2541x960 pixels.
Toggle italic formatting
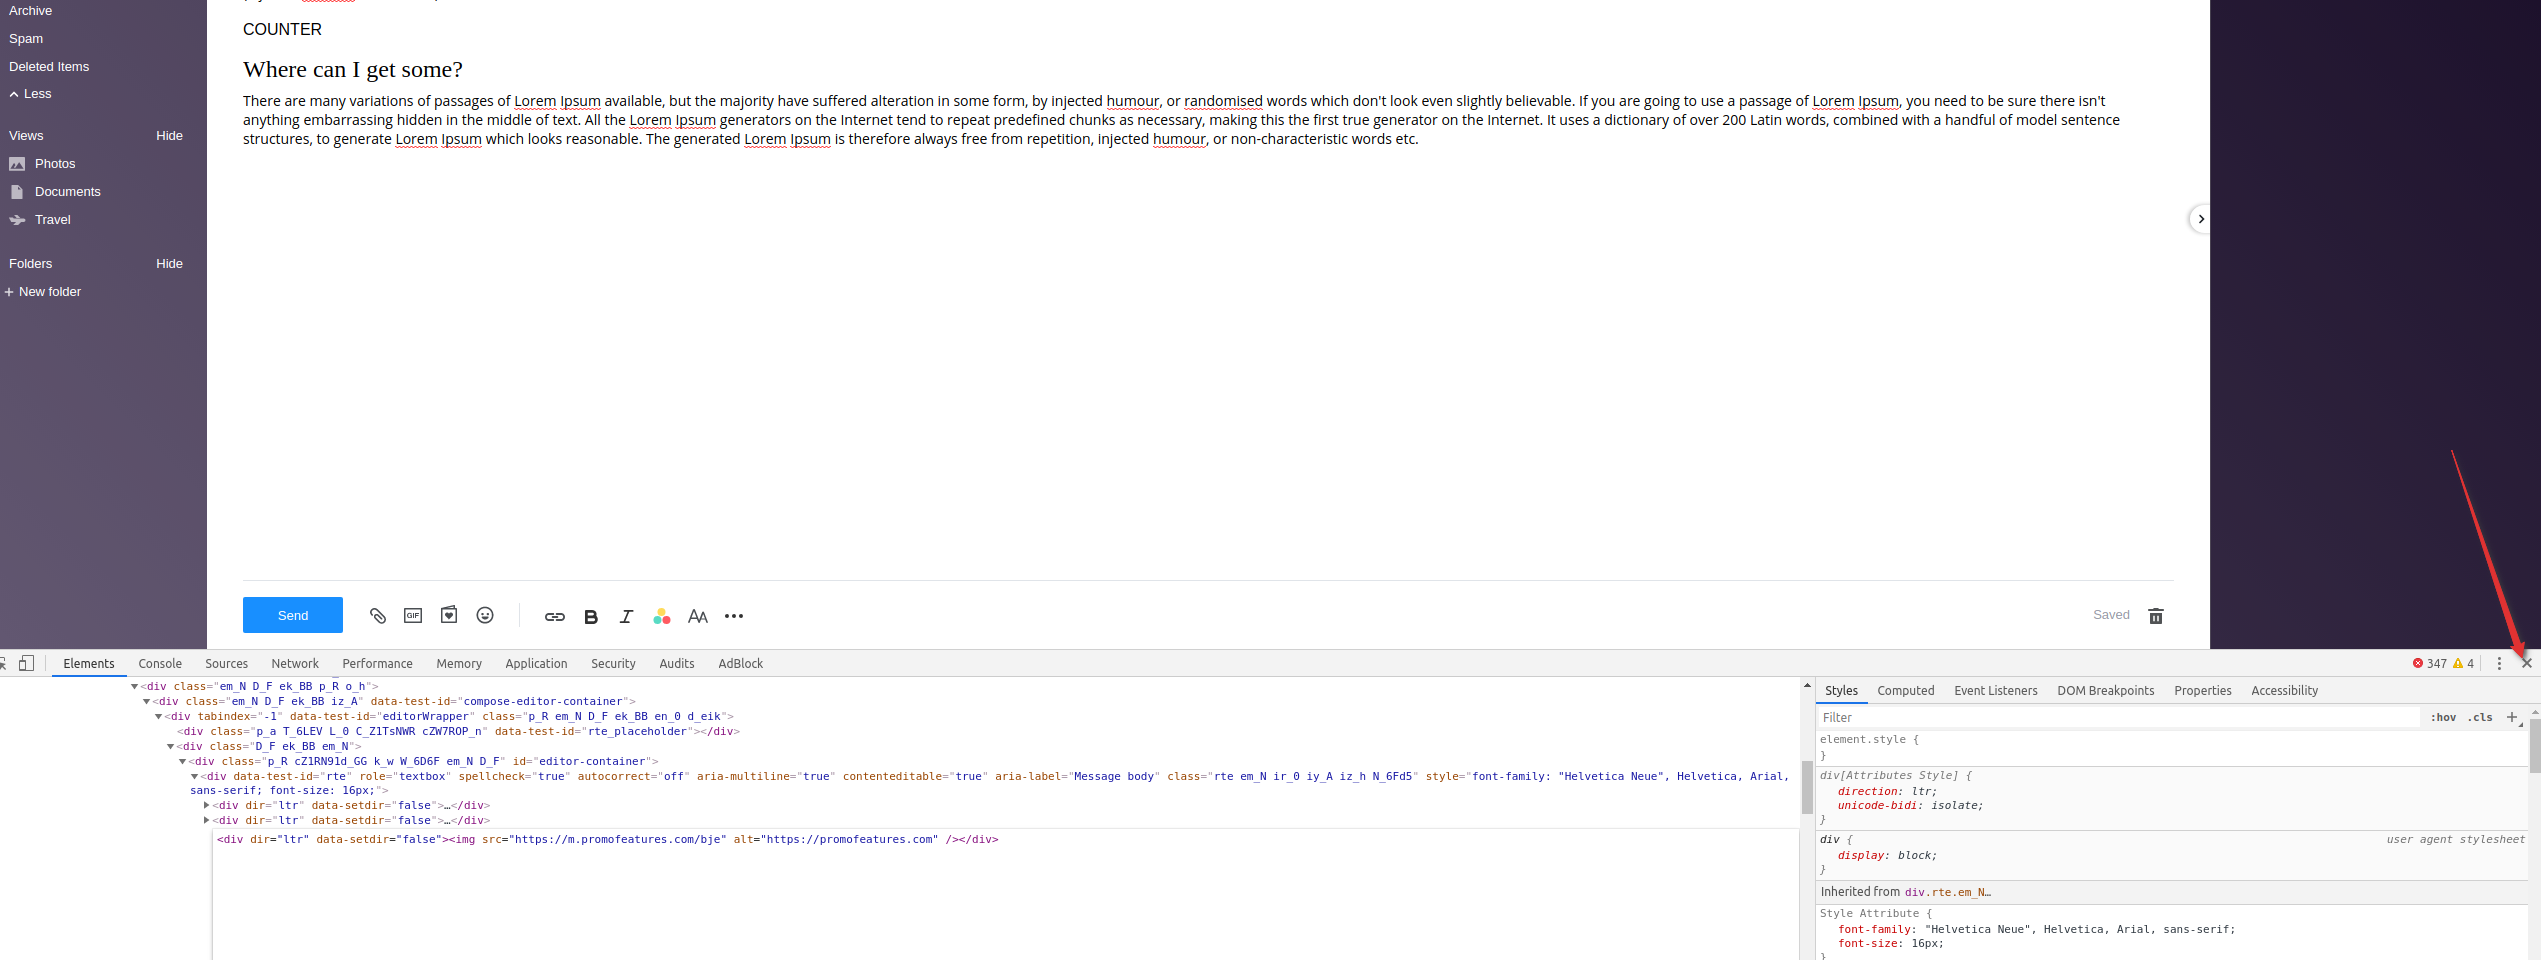tap(626, 617)
